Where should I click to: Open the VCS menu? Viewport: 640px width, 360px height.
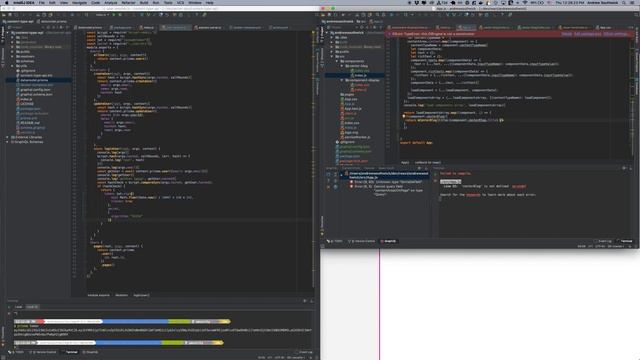(x=180, y=2)
